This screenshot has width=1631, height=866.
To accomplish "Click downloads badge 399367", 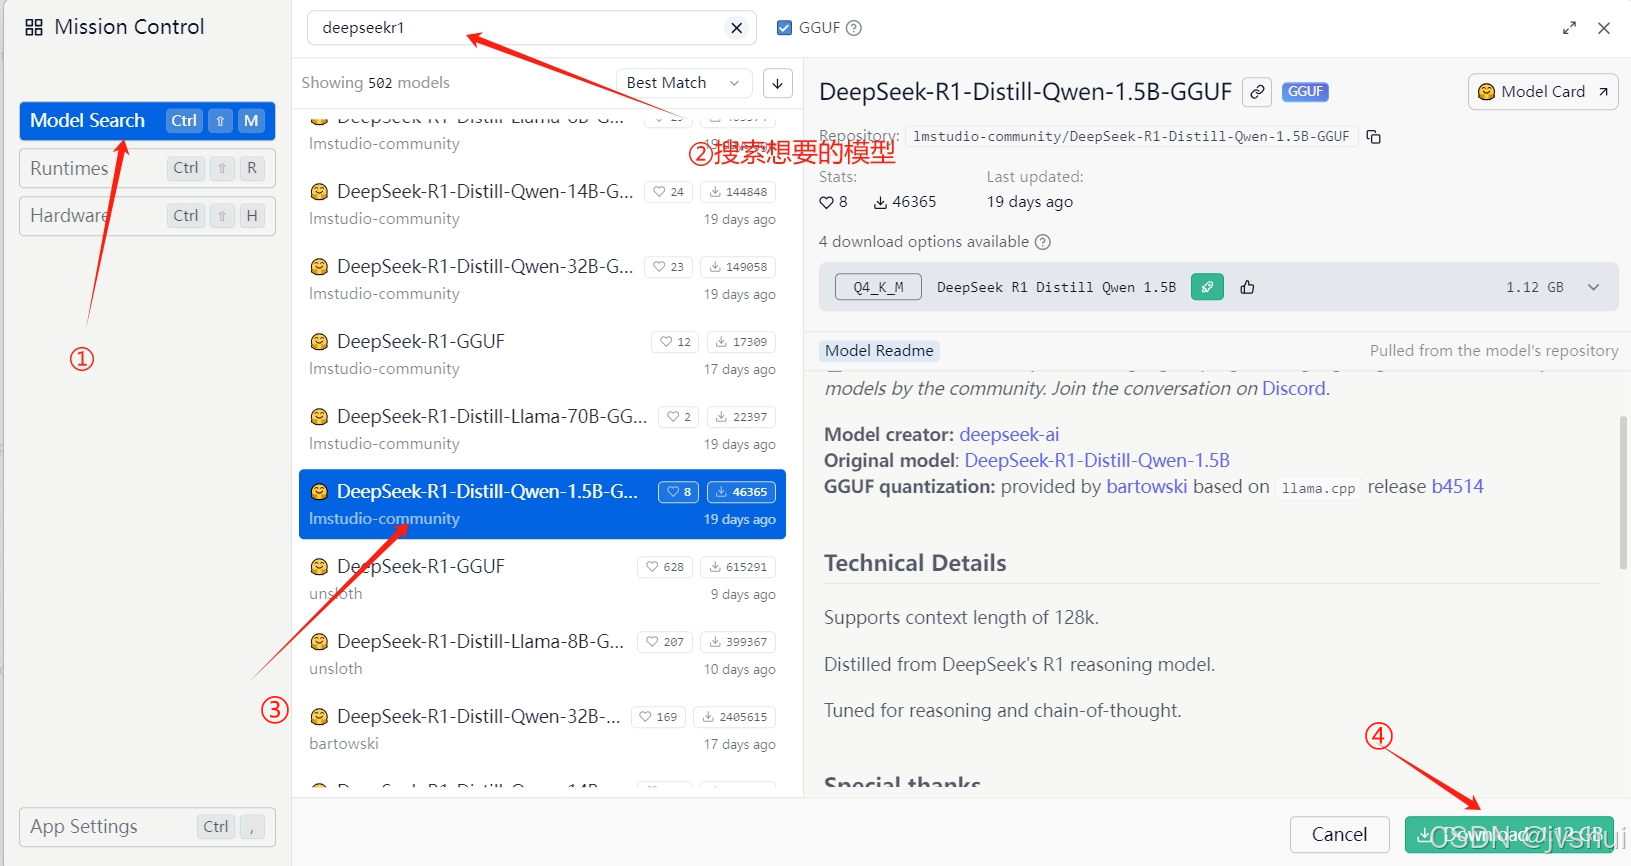I will point(738,642).
